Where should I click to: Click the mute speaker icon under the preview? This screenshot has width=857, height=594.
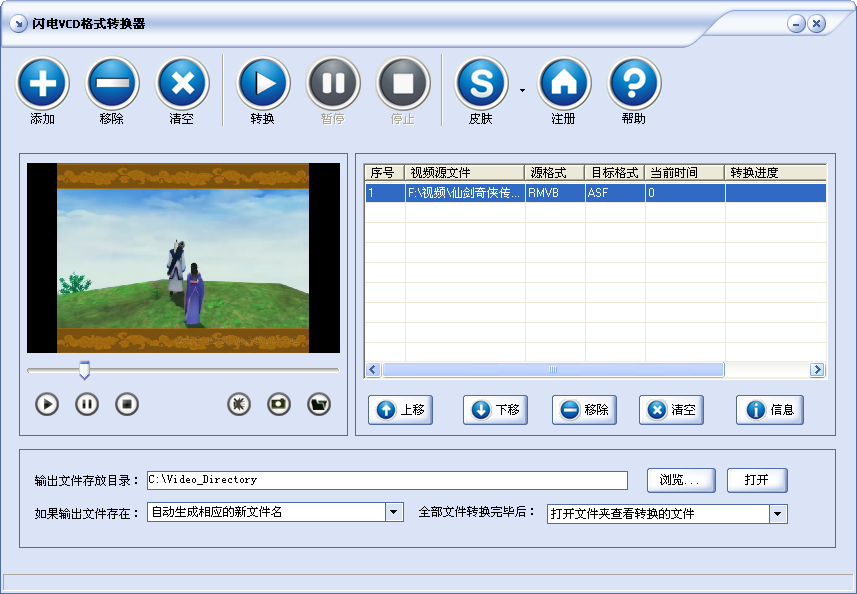(239, 404)
